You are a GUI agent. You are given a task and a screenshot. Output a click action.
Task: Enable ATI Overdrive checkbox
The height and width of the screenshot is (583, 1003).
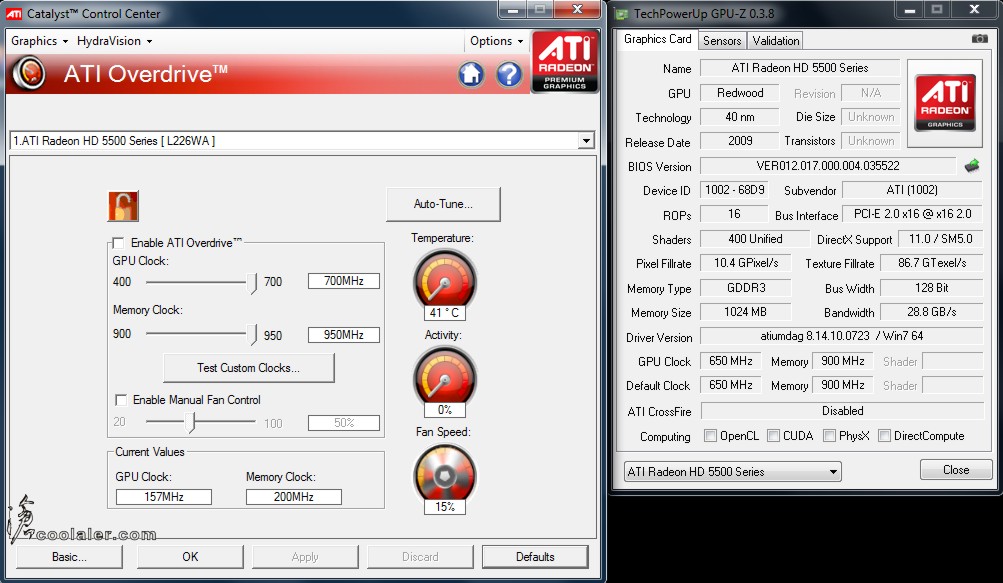tap(118, 243)
